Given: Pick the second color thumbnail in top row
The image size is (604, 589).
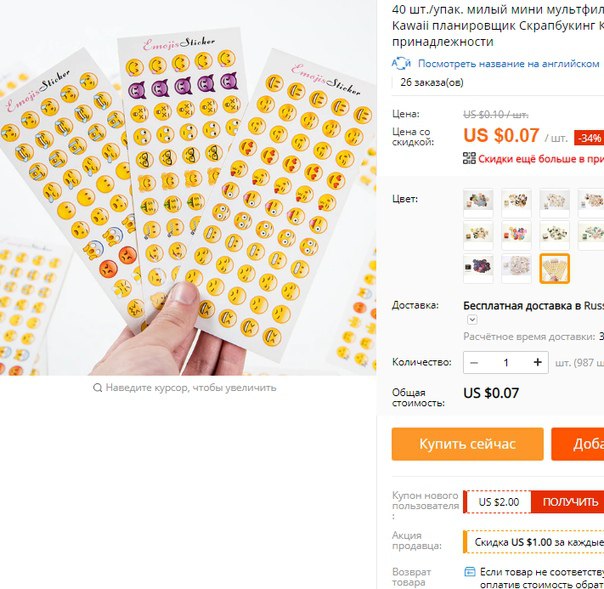Looking at the screenshot, I should click(x=516, y=203).
